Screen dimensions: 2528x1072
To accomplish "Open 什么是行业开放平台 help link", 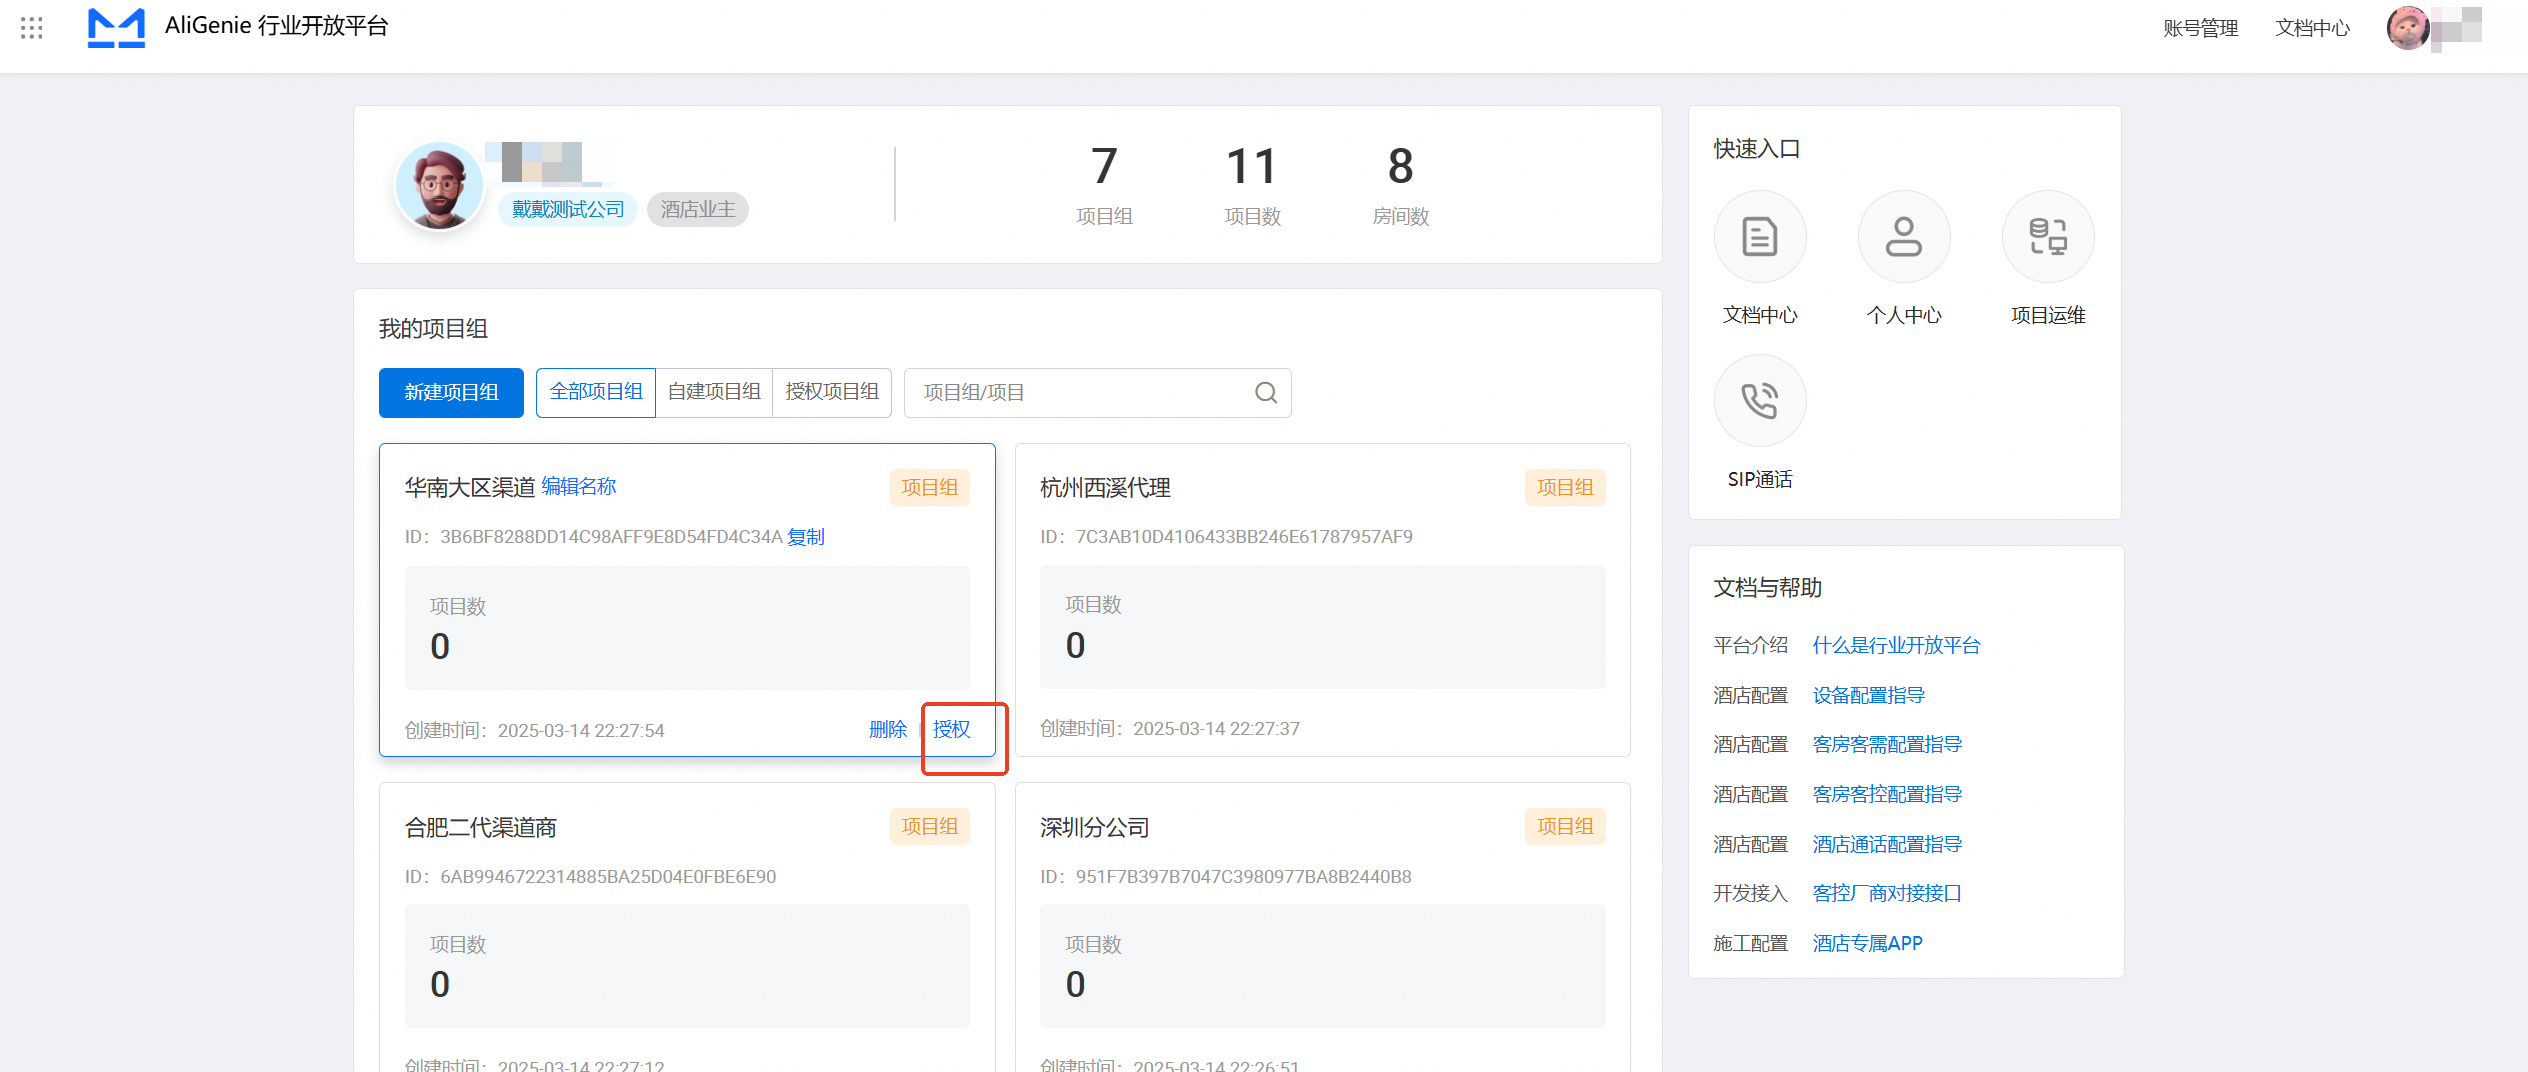I will [1896, 646].
